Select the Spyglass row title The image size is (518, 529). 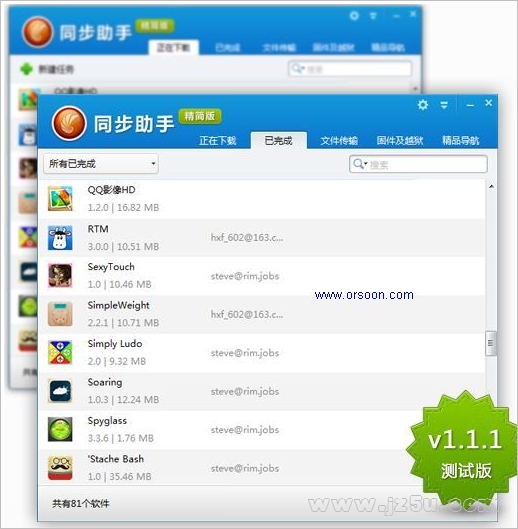[107, 421]
